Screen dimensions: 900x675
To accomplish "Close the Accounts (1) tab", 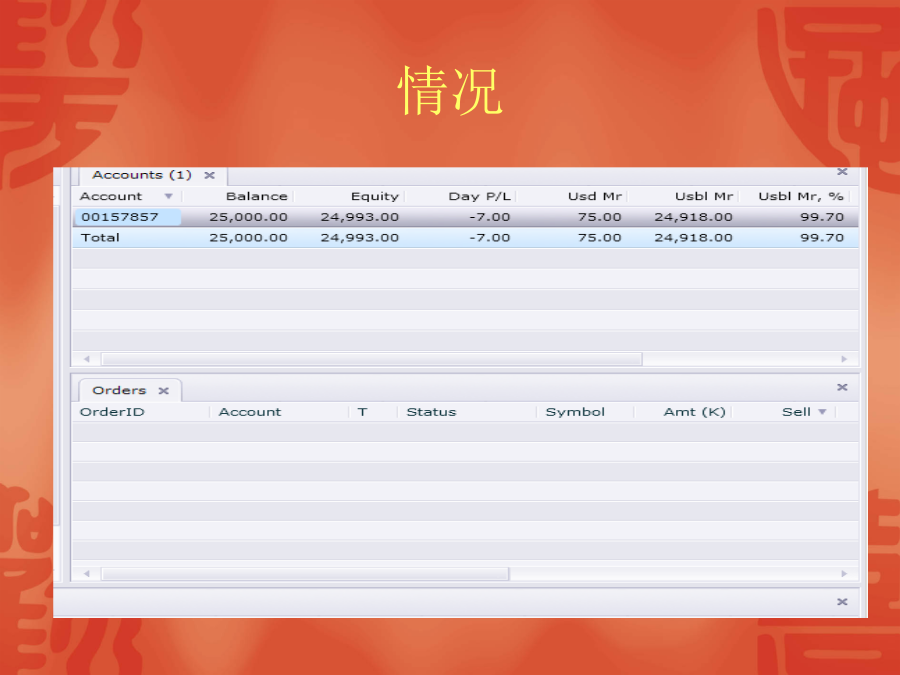I will pyautogui.click(x=210, y=175).
